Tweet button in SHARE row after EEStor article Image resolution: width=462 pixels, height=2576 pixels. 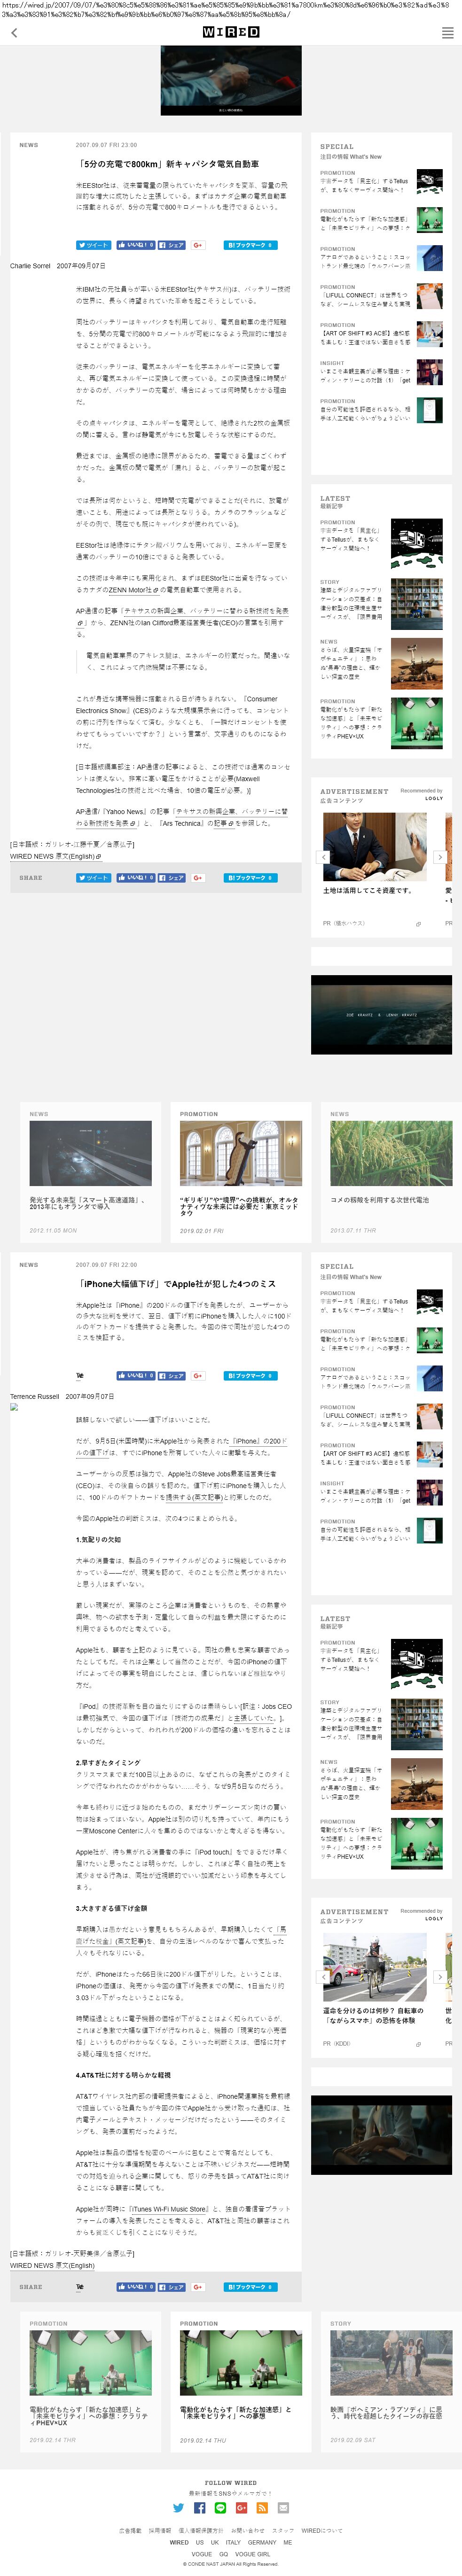click(94, 878)
